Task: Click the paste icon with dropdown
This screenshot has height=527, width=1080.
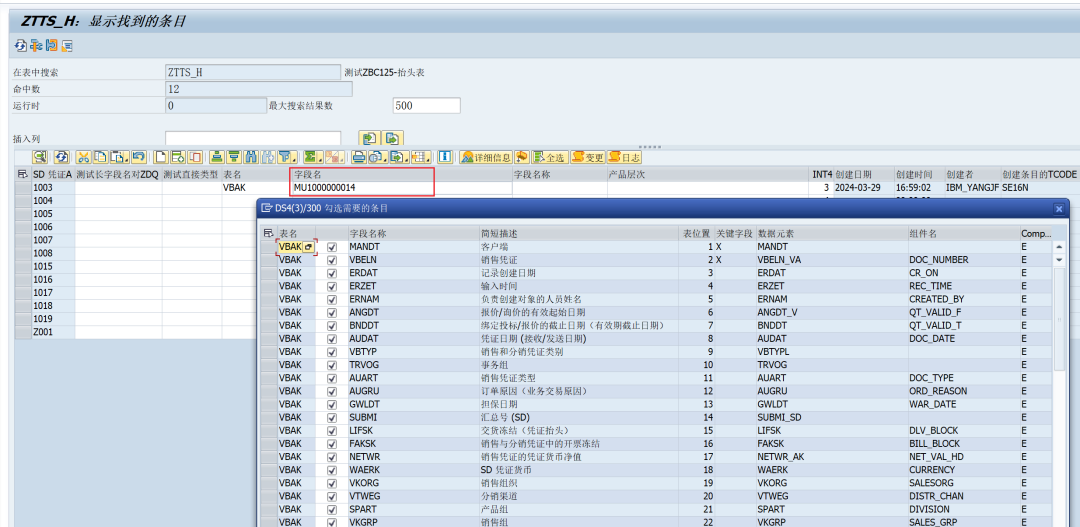Action: [x=119, y=157]
